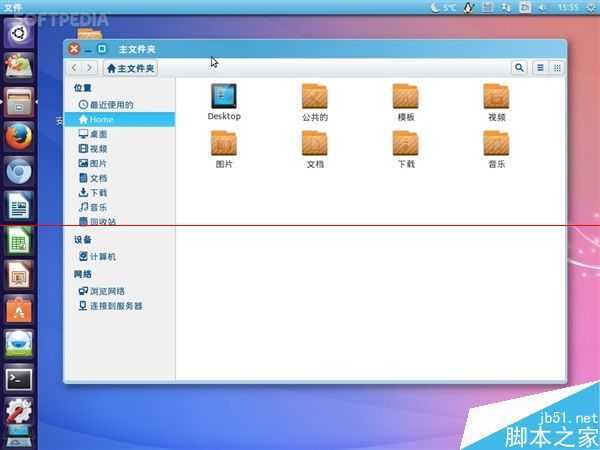Select 图片 in the sidebar
The image size is (600, 450).
[x=119, y=163]
